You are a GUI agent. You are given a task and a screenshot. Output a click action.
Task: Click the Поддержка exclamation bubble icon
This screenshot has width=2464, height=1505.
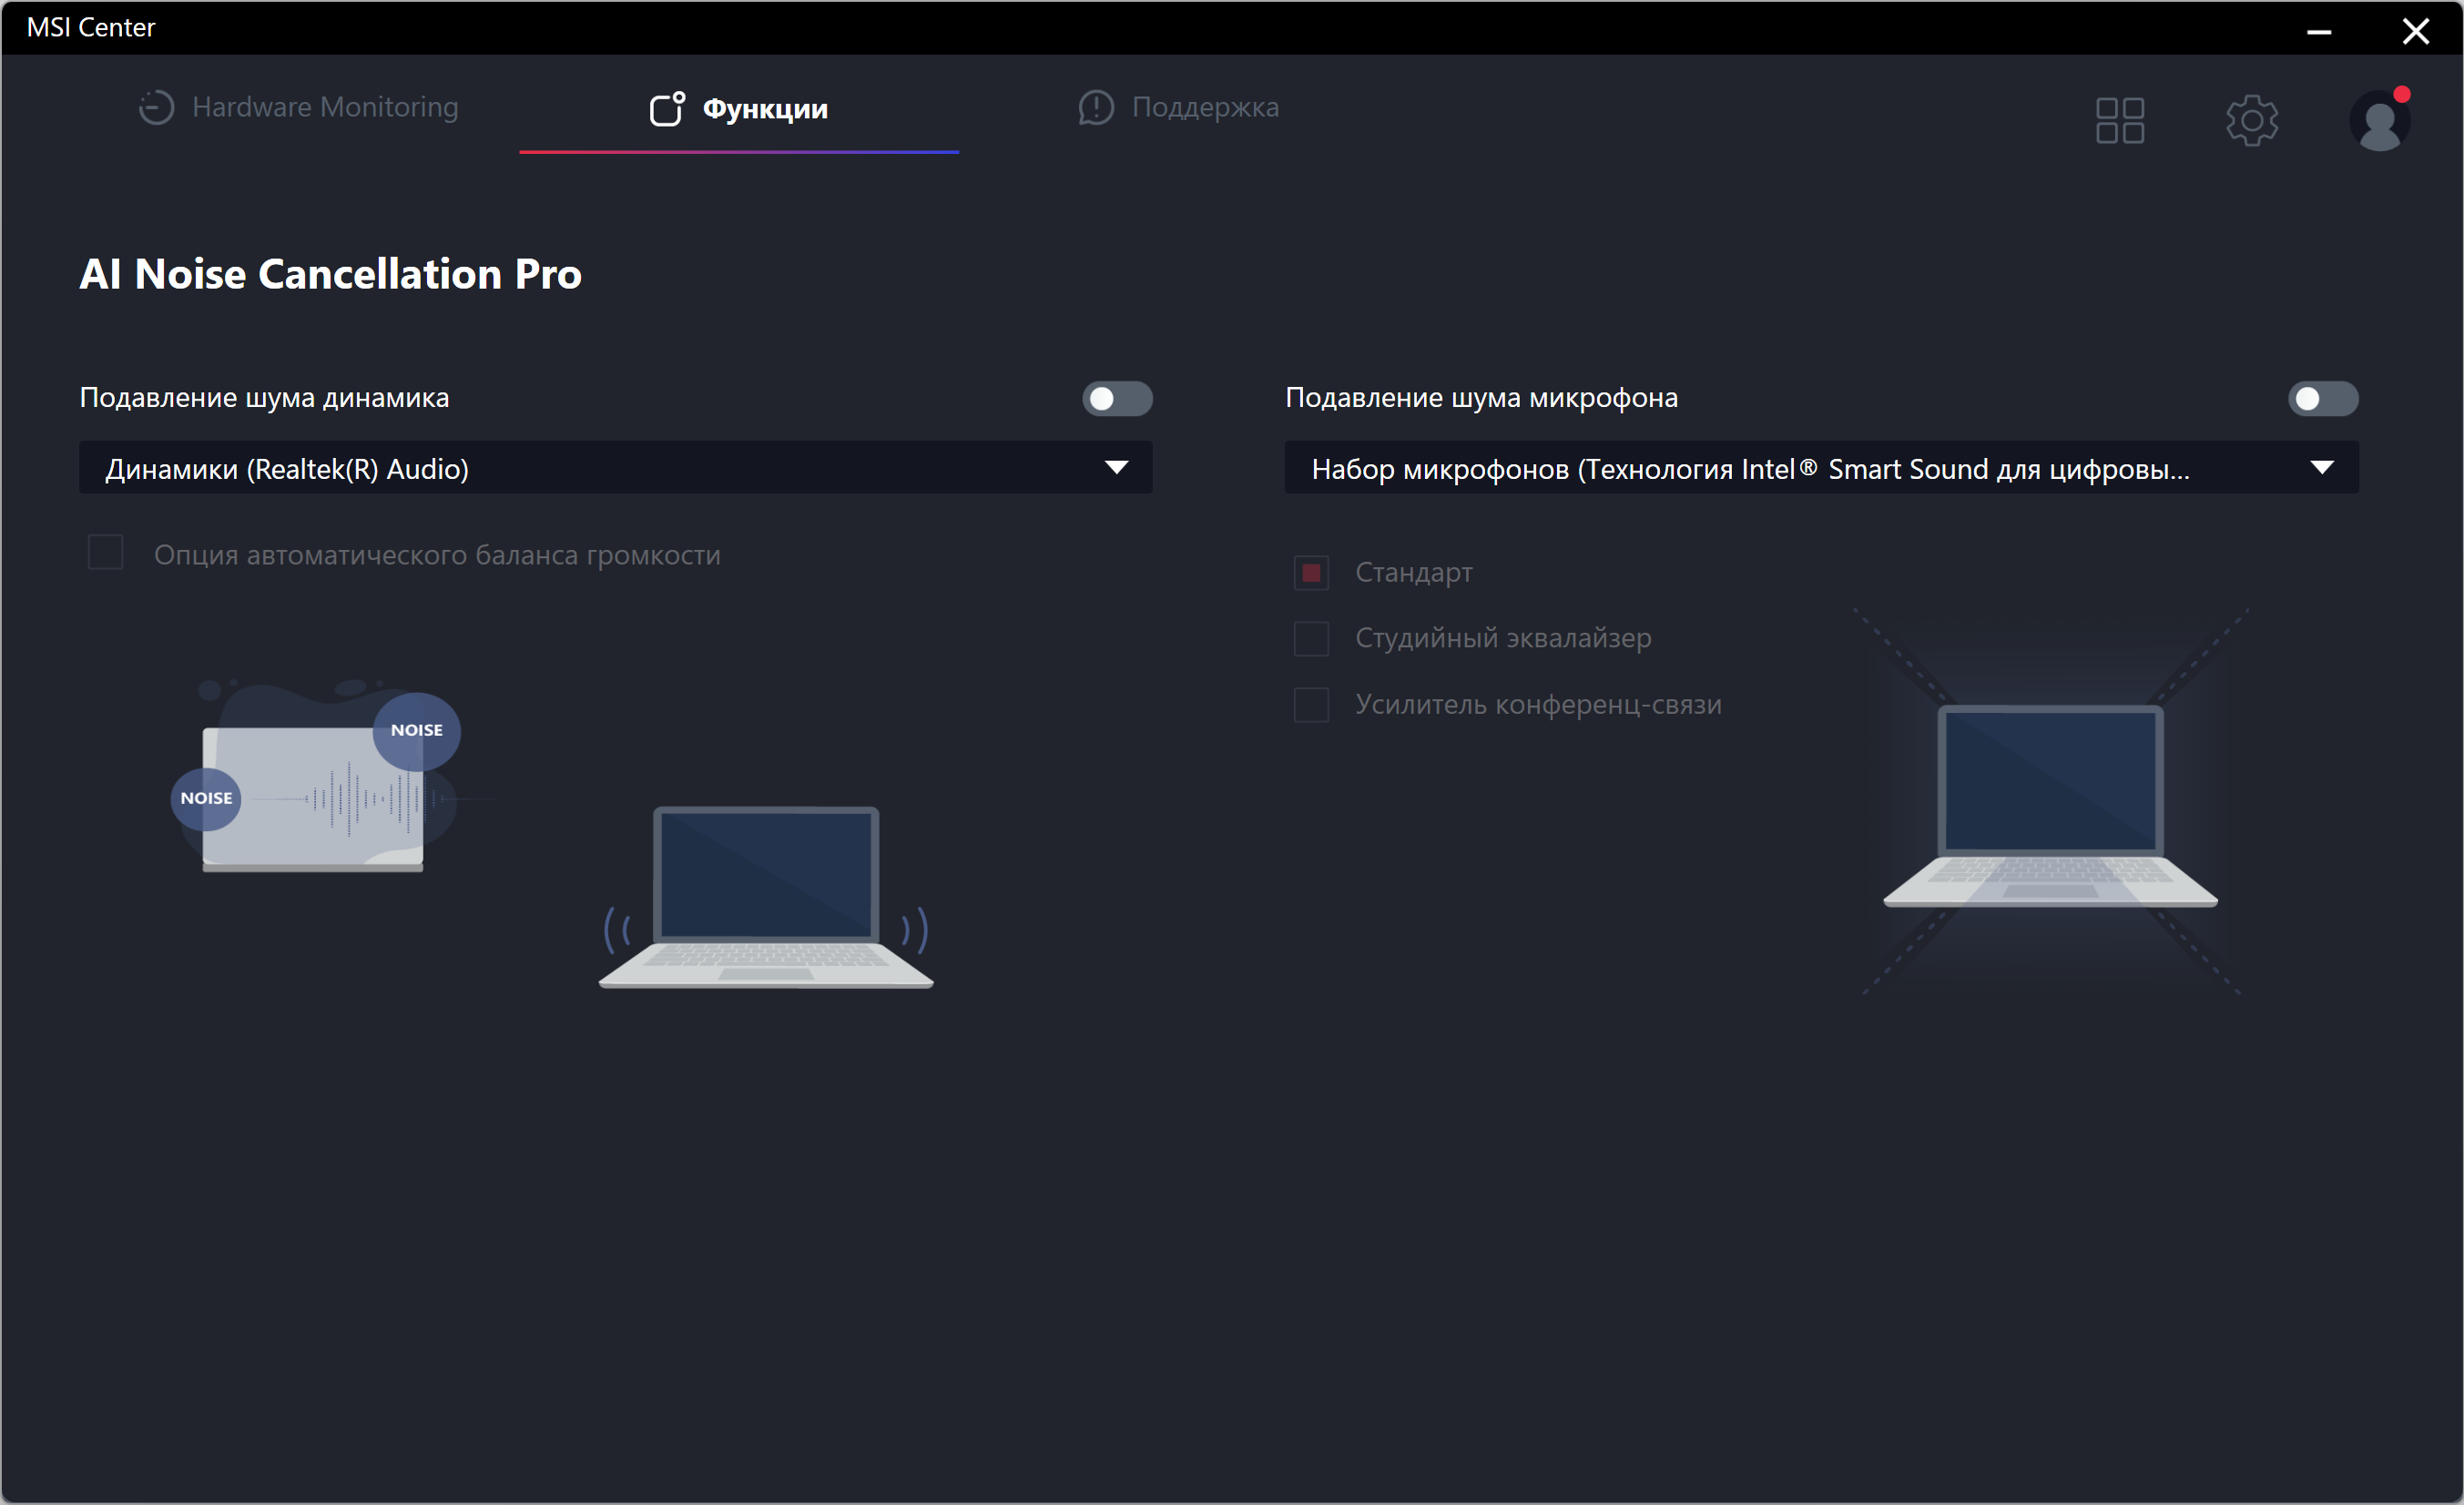1096,107
